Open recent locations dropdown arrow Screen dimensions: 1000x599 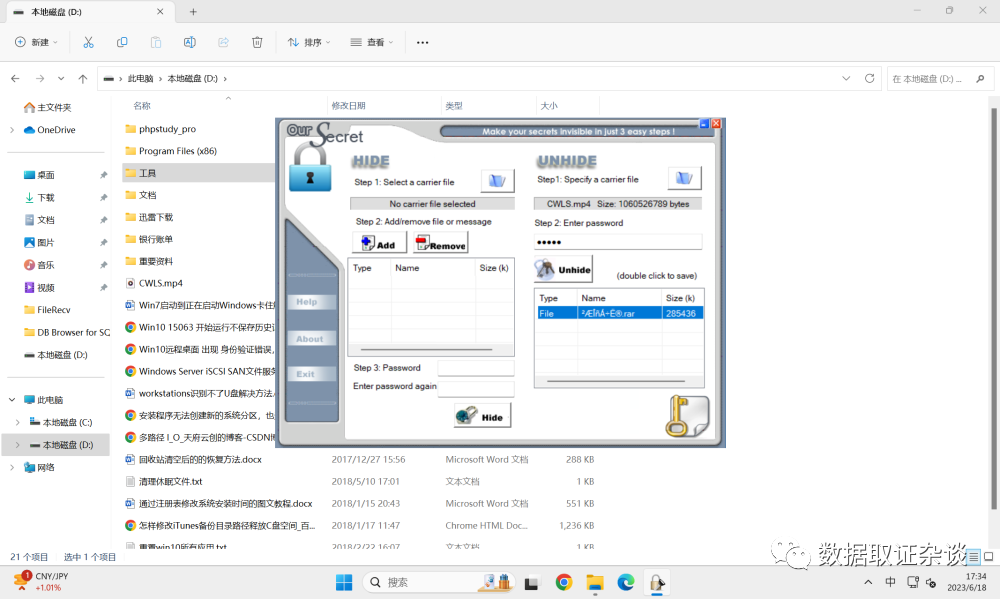61,78
